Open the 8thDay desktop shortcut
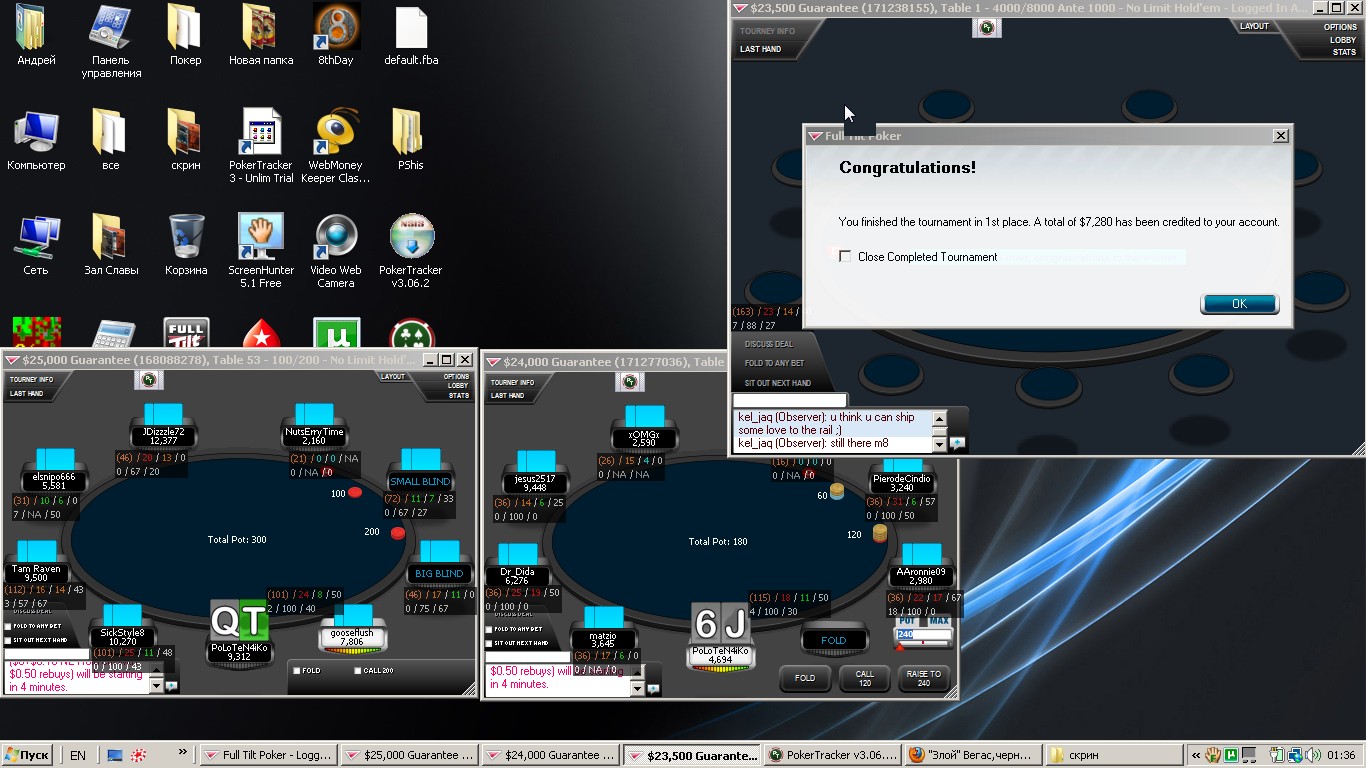 pos(336,29)
